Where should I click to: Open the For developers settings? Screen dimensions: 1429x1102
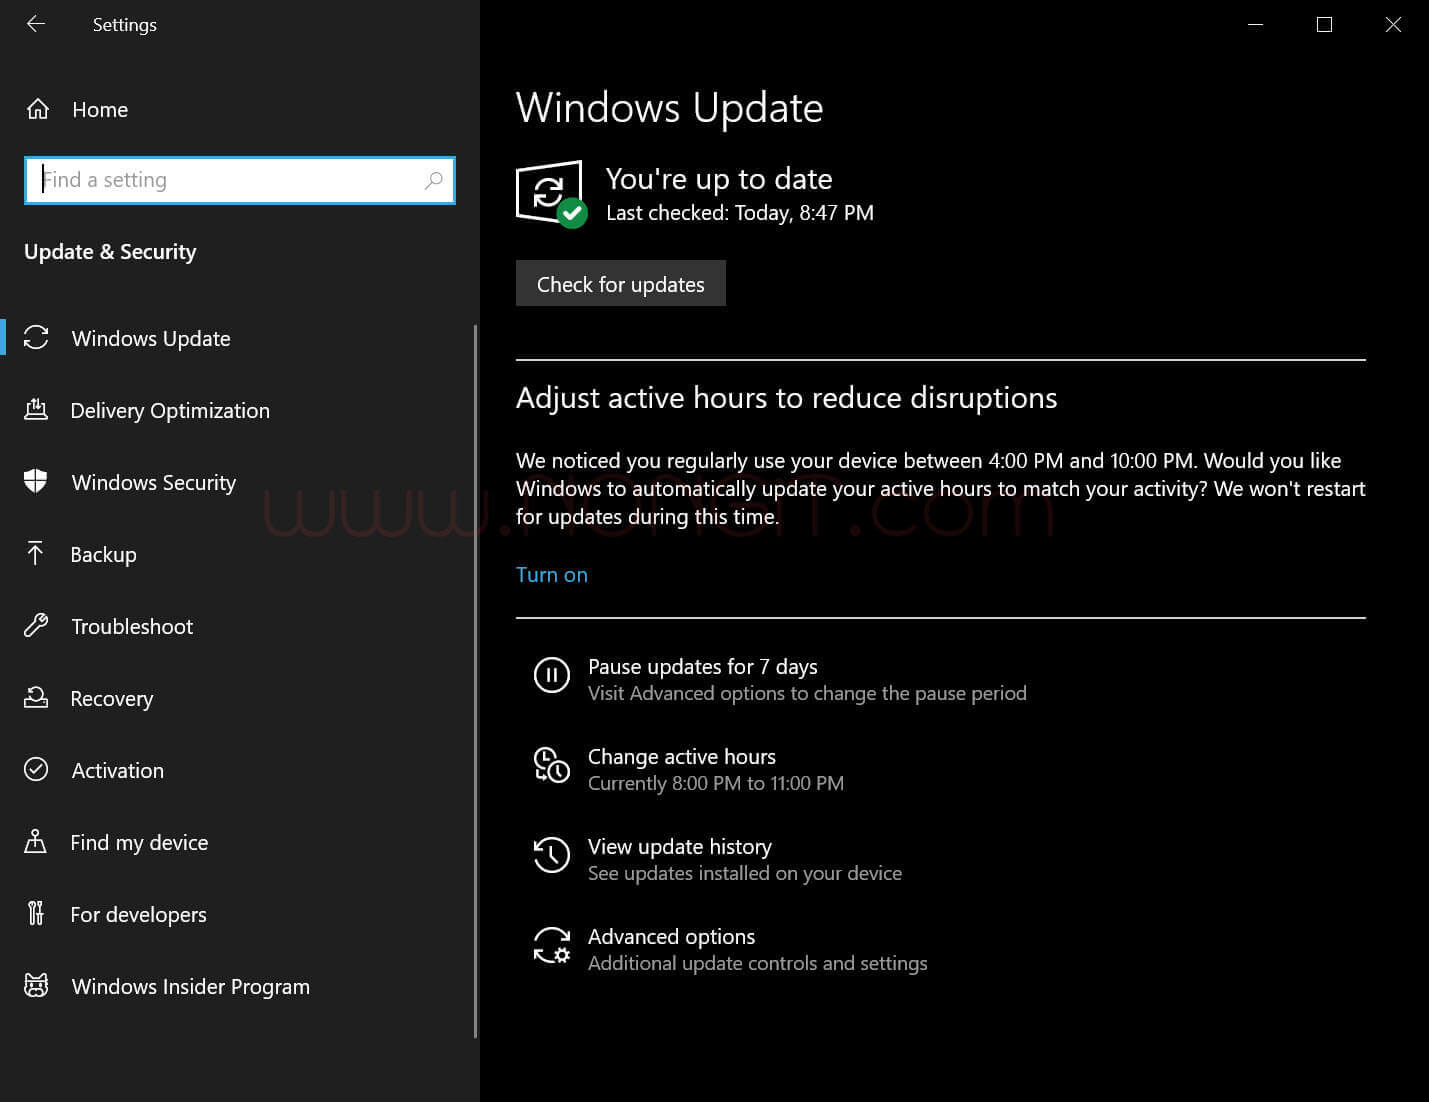point(139,914)
